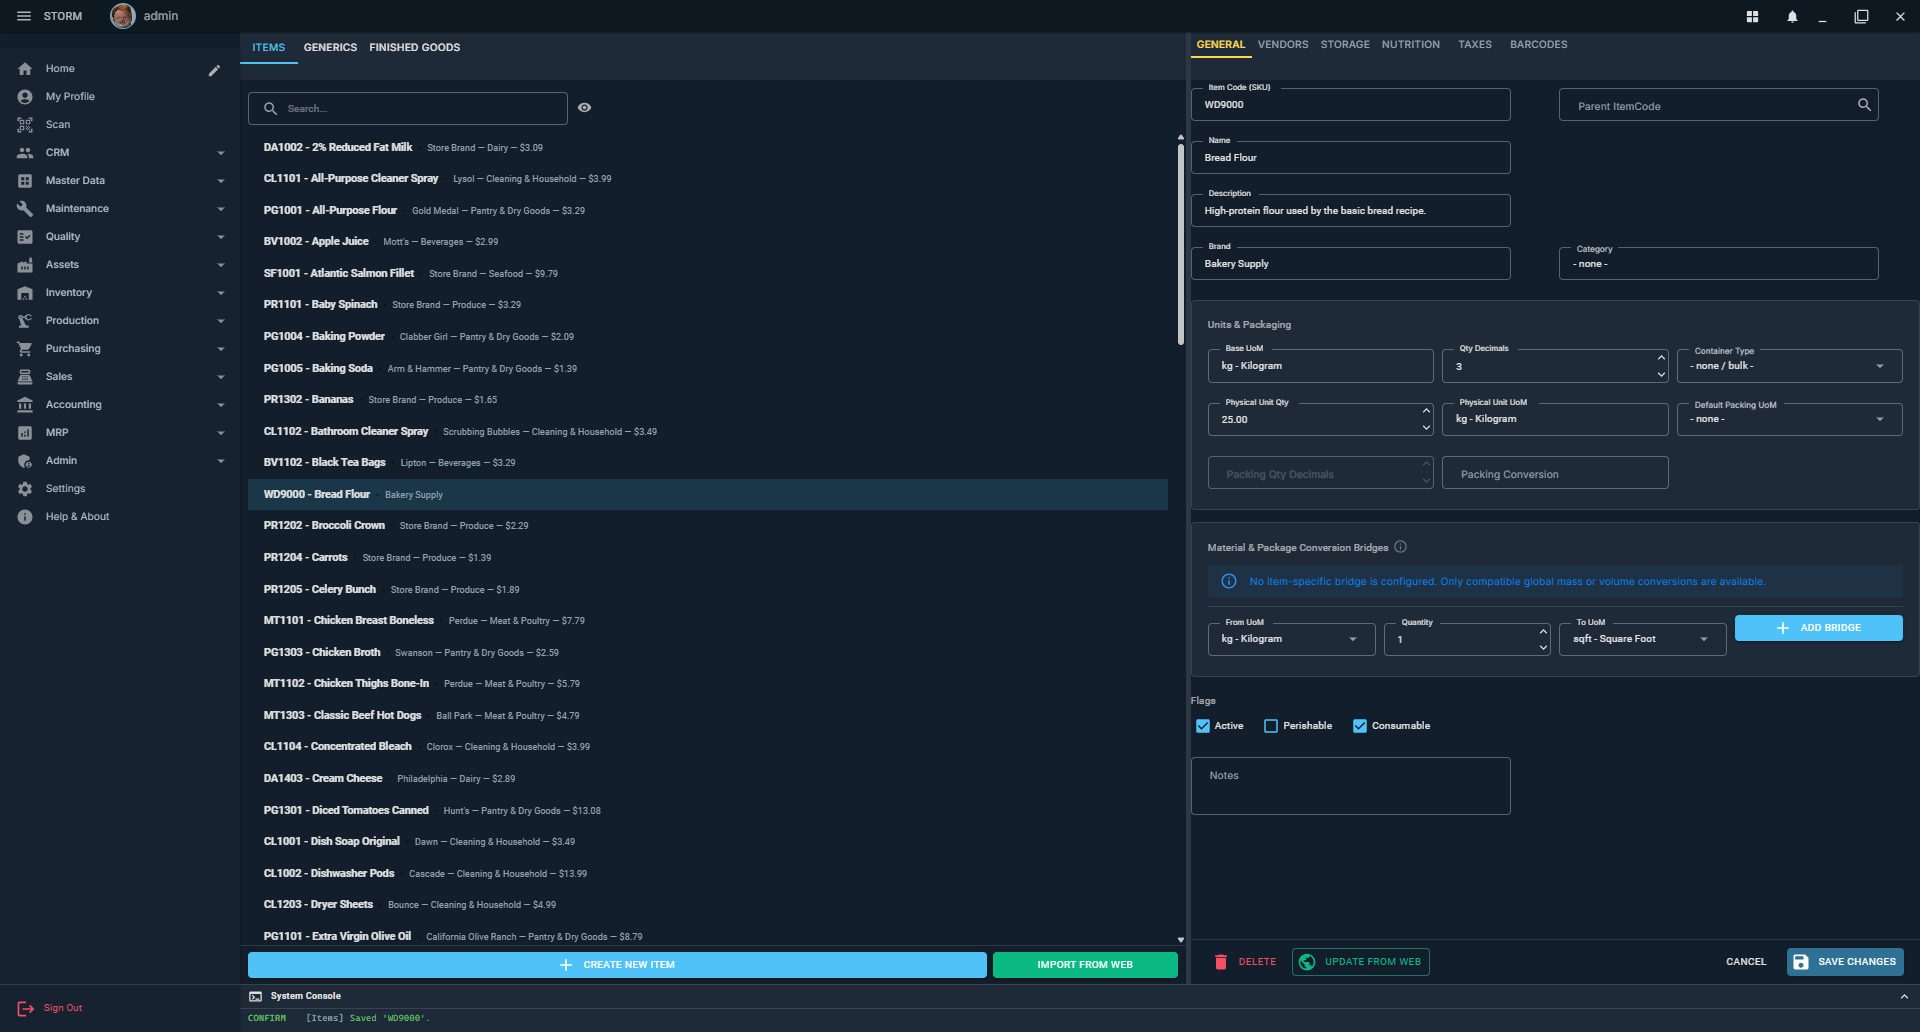Click Import From Web button

(x=1085, y=965)
